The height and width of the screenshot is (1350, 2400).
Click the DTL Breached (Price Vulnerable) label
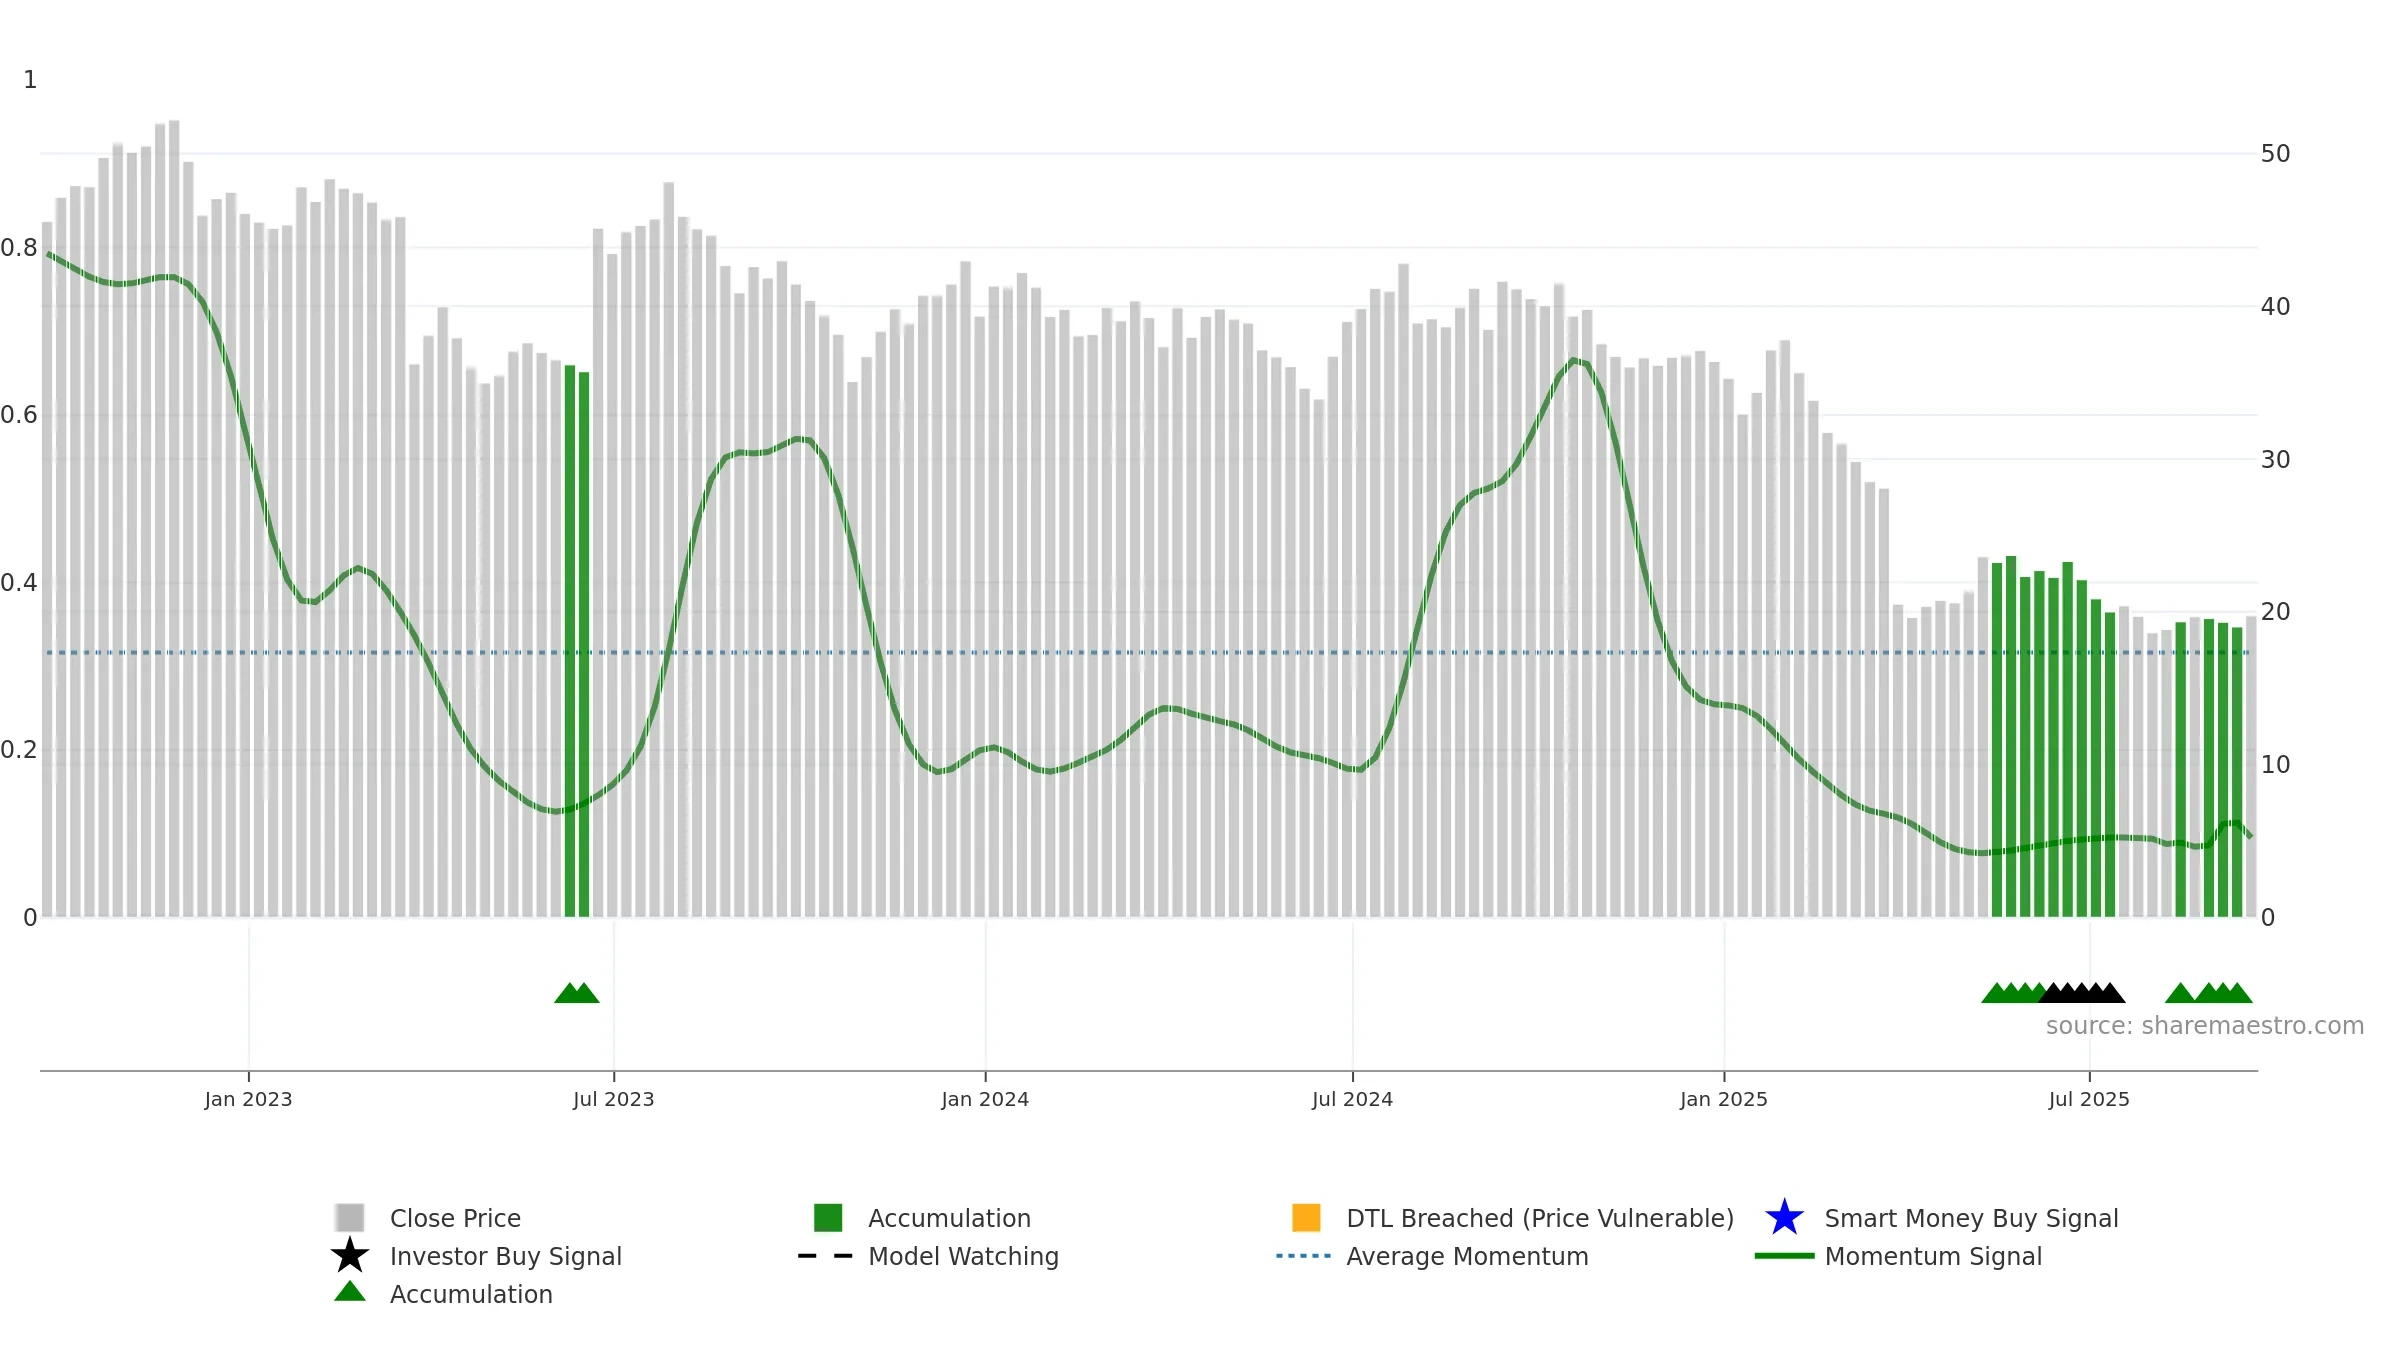pyautogui.click(x=1540, y=1218)
